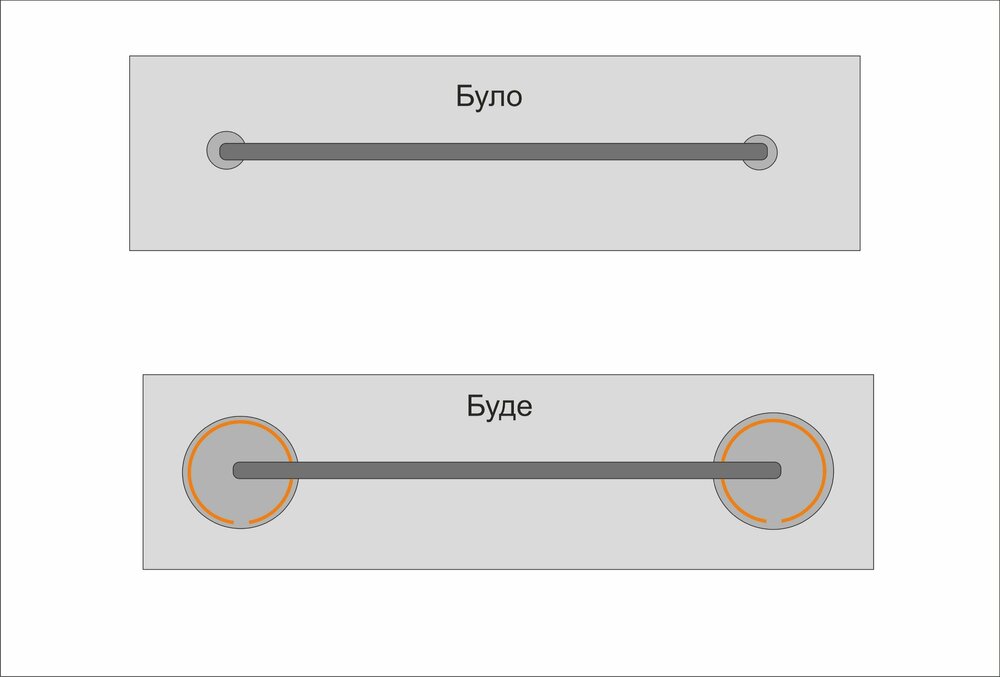Click the "Було" text label

click(489, 97)
